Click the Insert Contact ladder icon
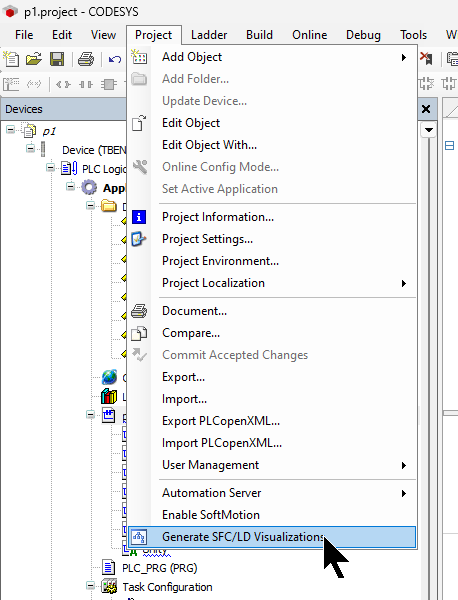 point(86,84)
